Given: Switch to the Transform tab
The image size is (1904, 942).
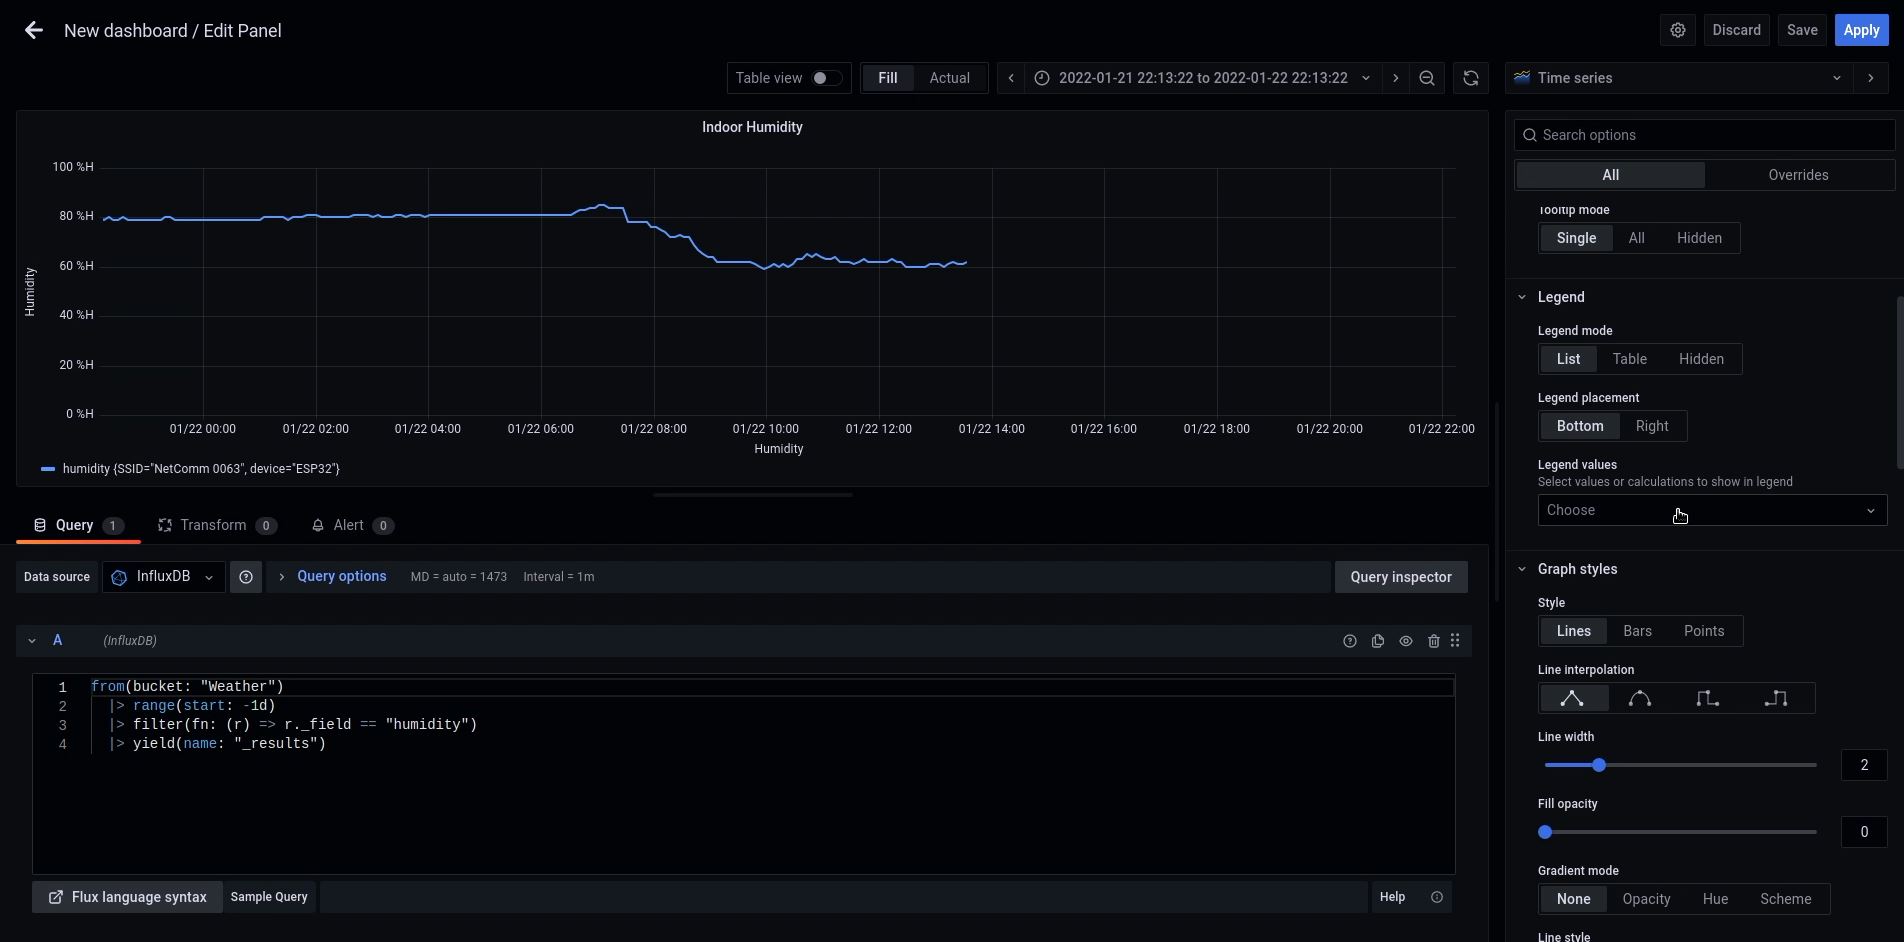Looking at the screenshot, I should (x=213, y=526).
